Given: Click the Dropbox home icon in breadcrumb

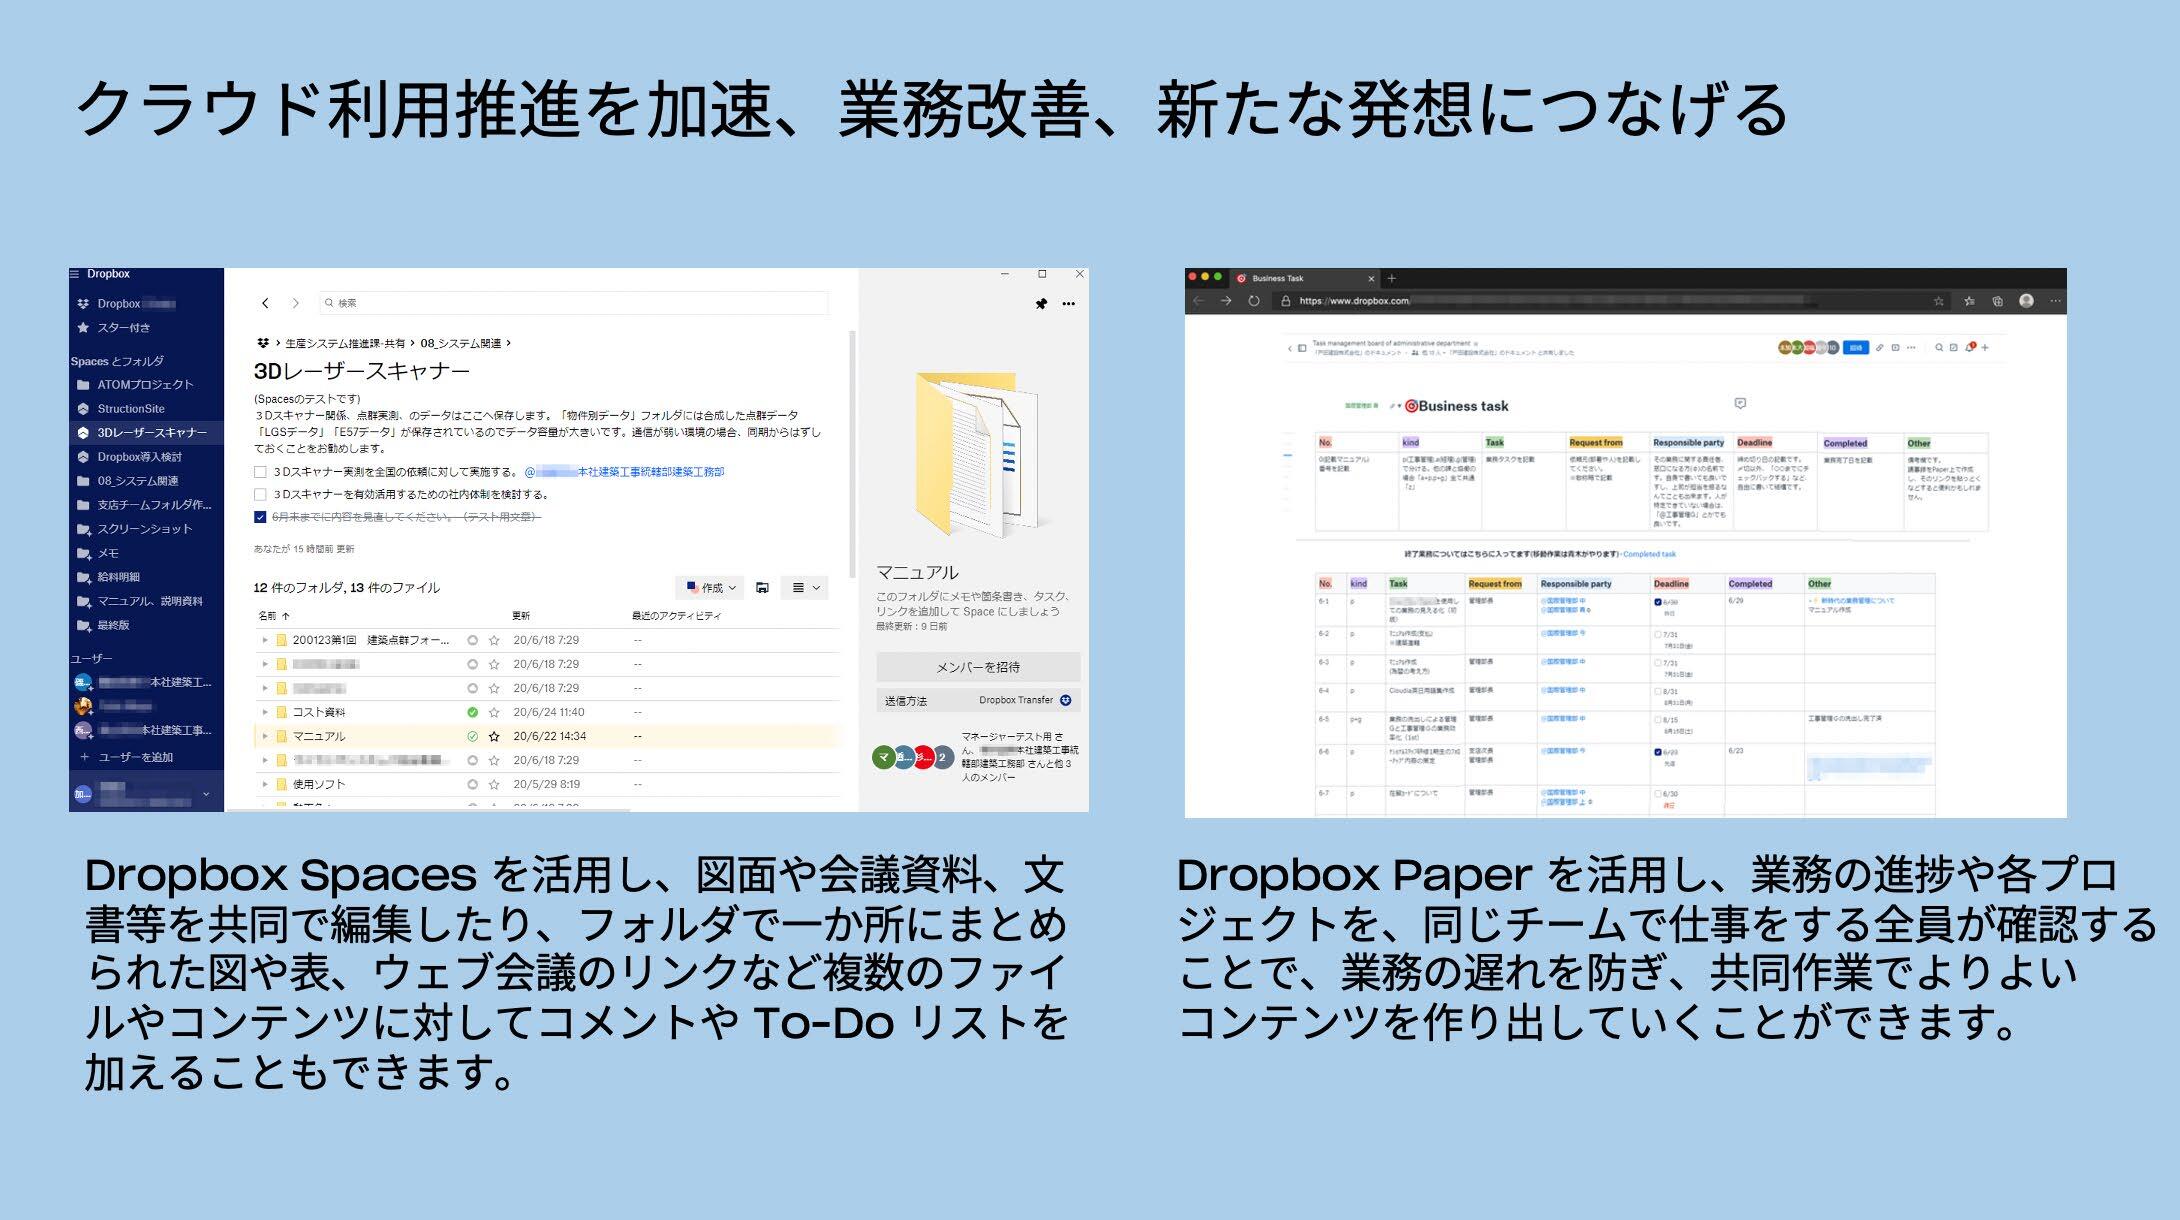Looking at the screenshot, I should coord(263,343).
